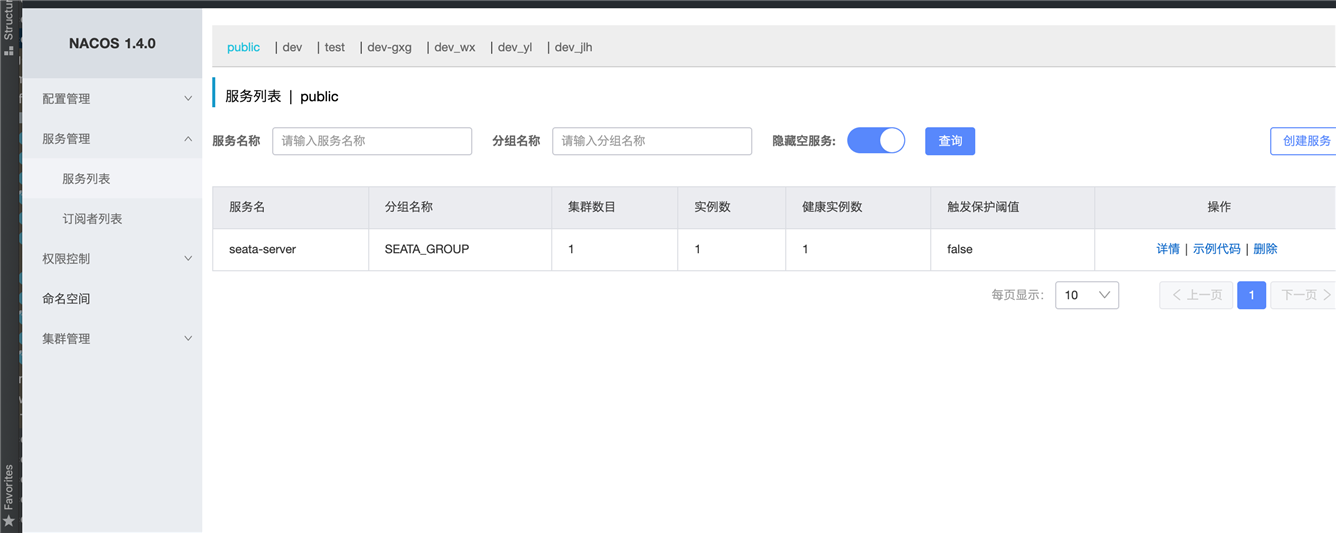
Task: Open the 每页显示 page size dropdown
Action: (x=1087, y=295)
